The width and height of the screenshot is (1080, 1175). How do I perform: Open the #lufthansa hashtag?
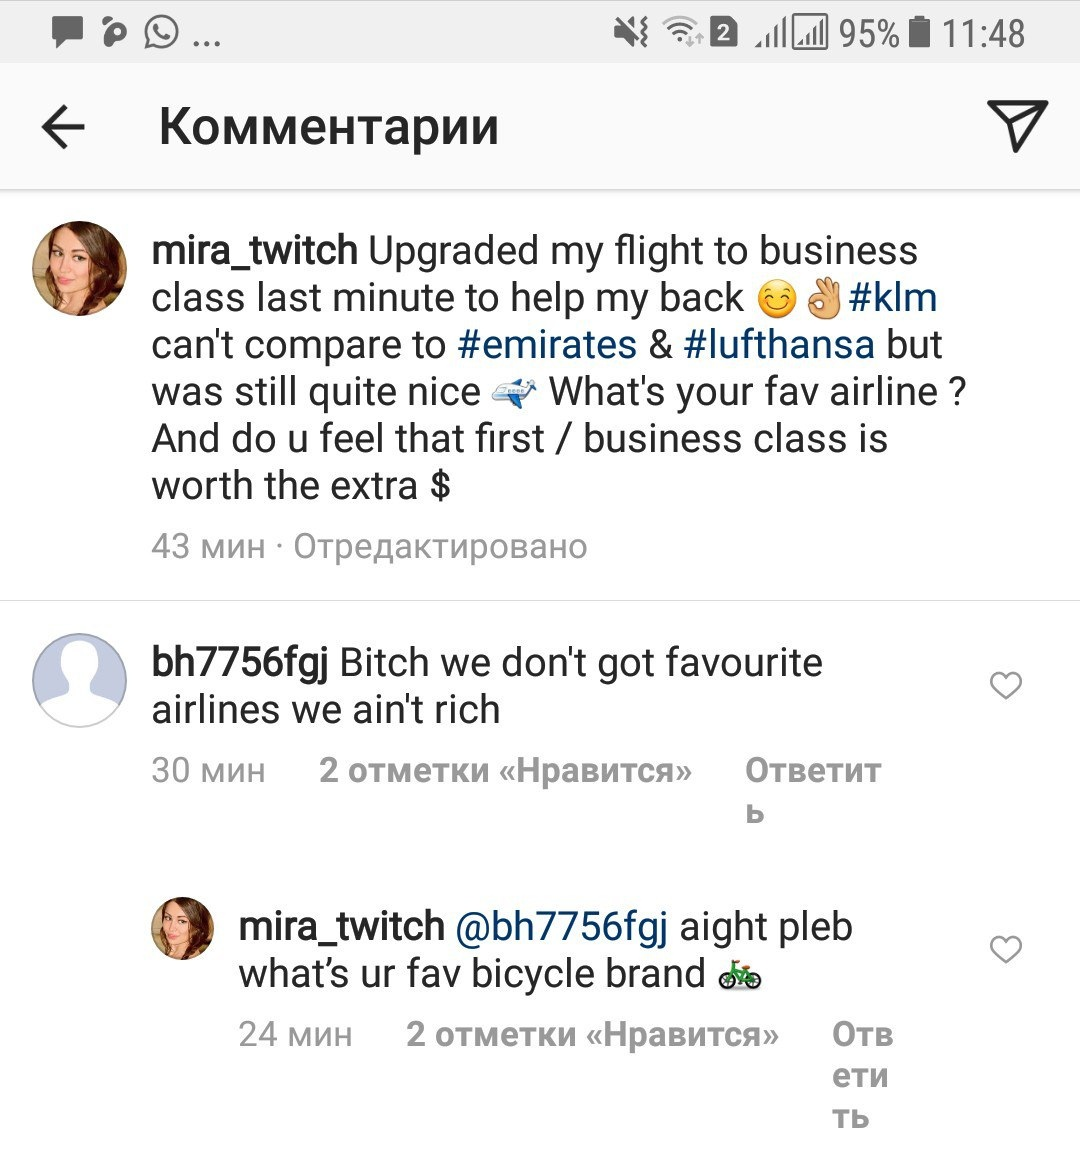779,345
